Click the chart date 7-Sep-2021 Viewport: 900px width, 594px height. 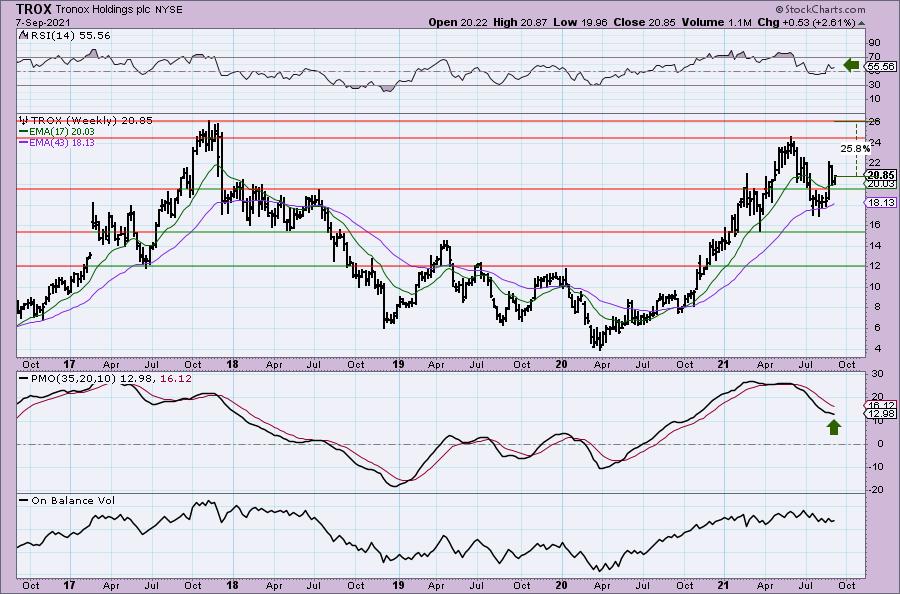[x=44, y=22]
